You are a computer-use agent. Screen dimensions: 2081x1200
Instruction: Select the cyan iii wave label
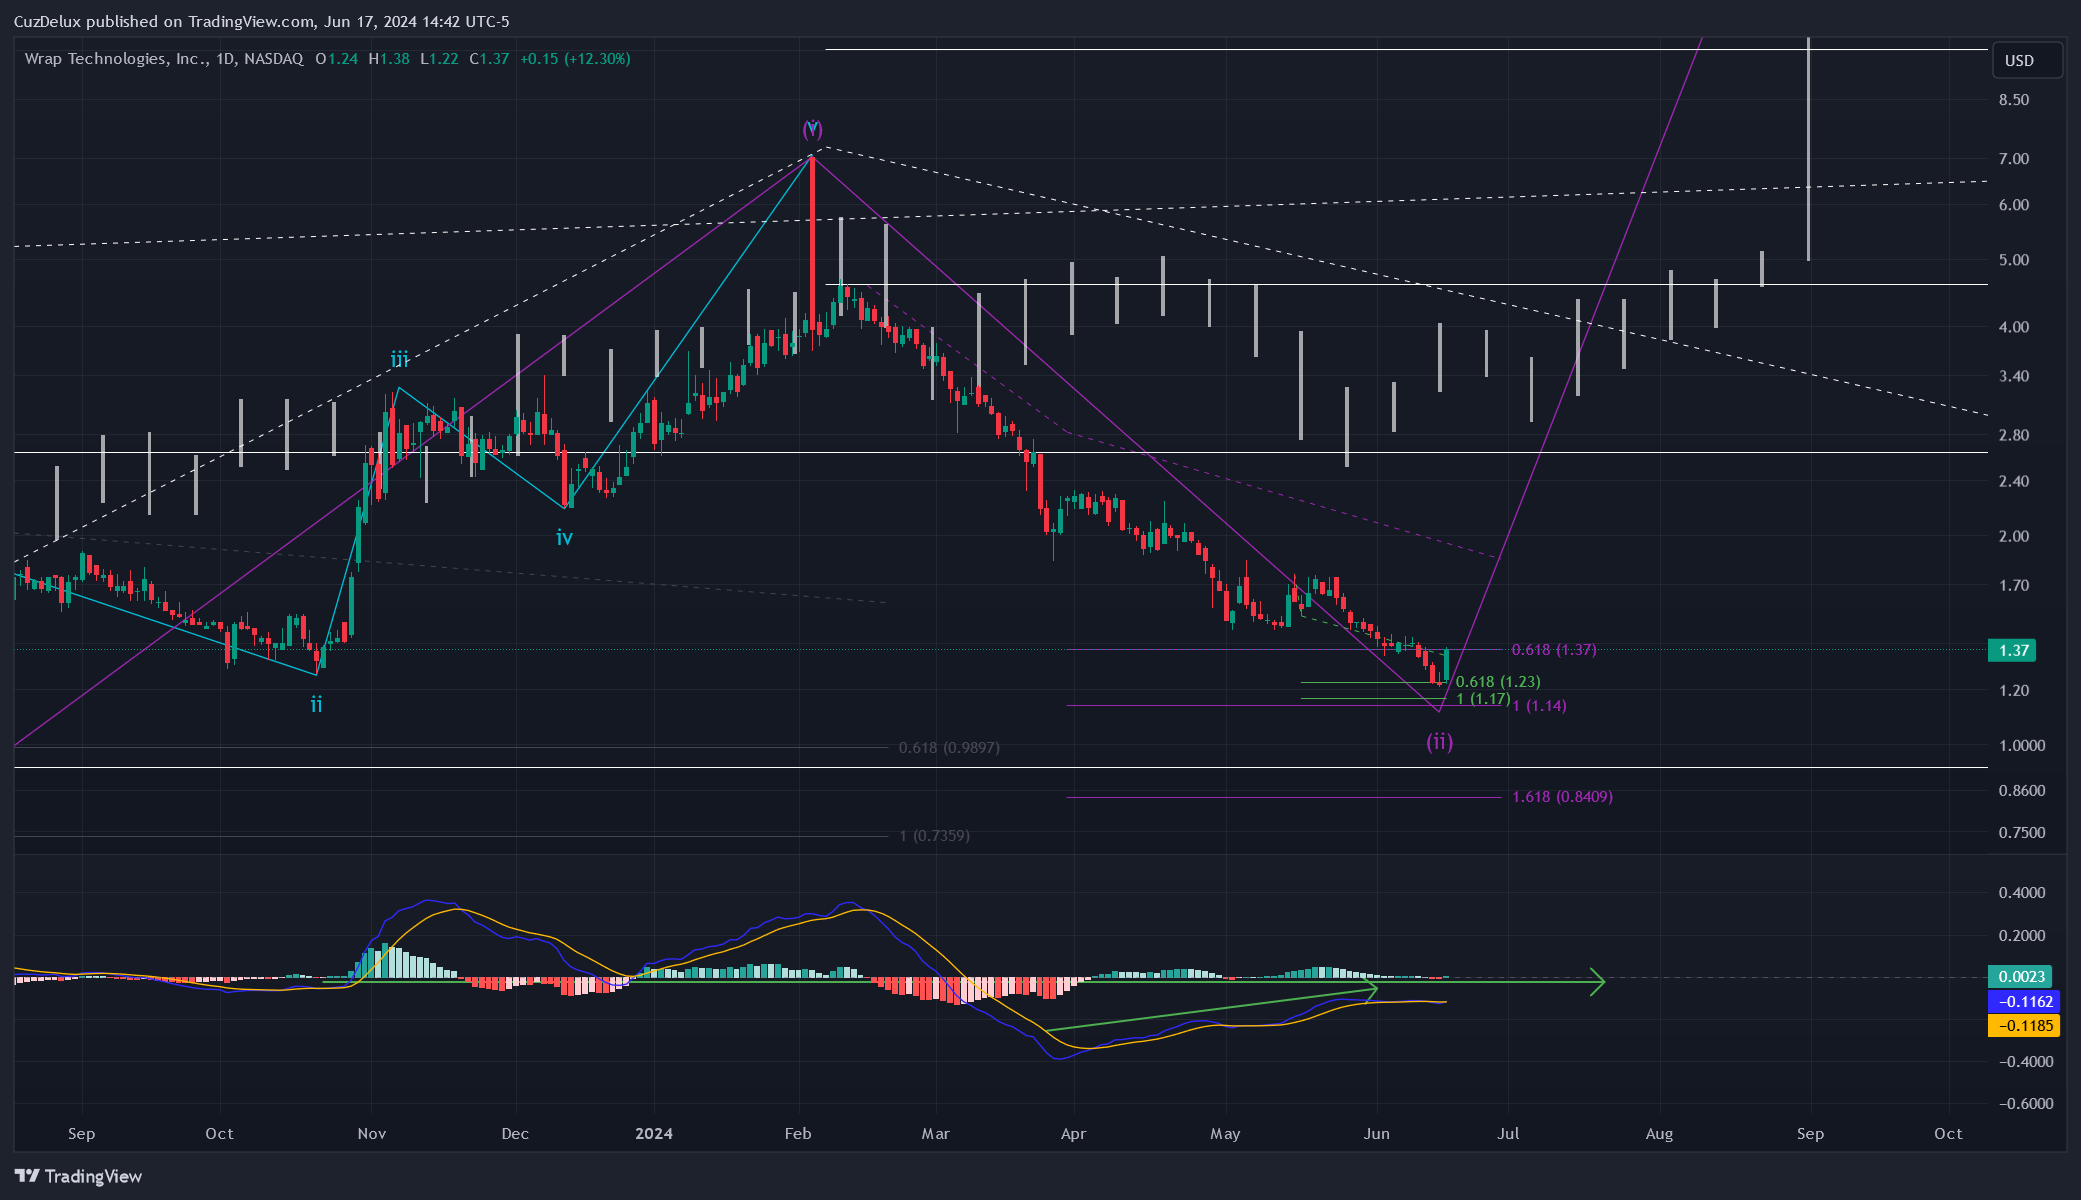point(399,360)
